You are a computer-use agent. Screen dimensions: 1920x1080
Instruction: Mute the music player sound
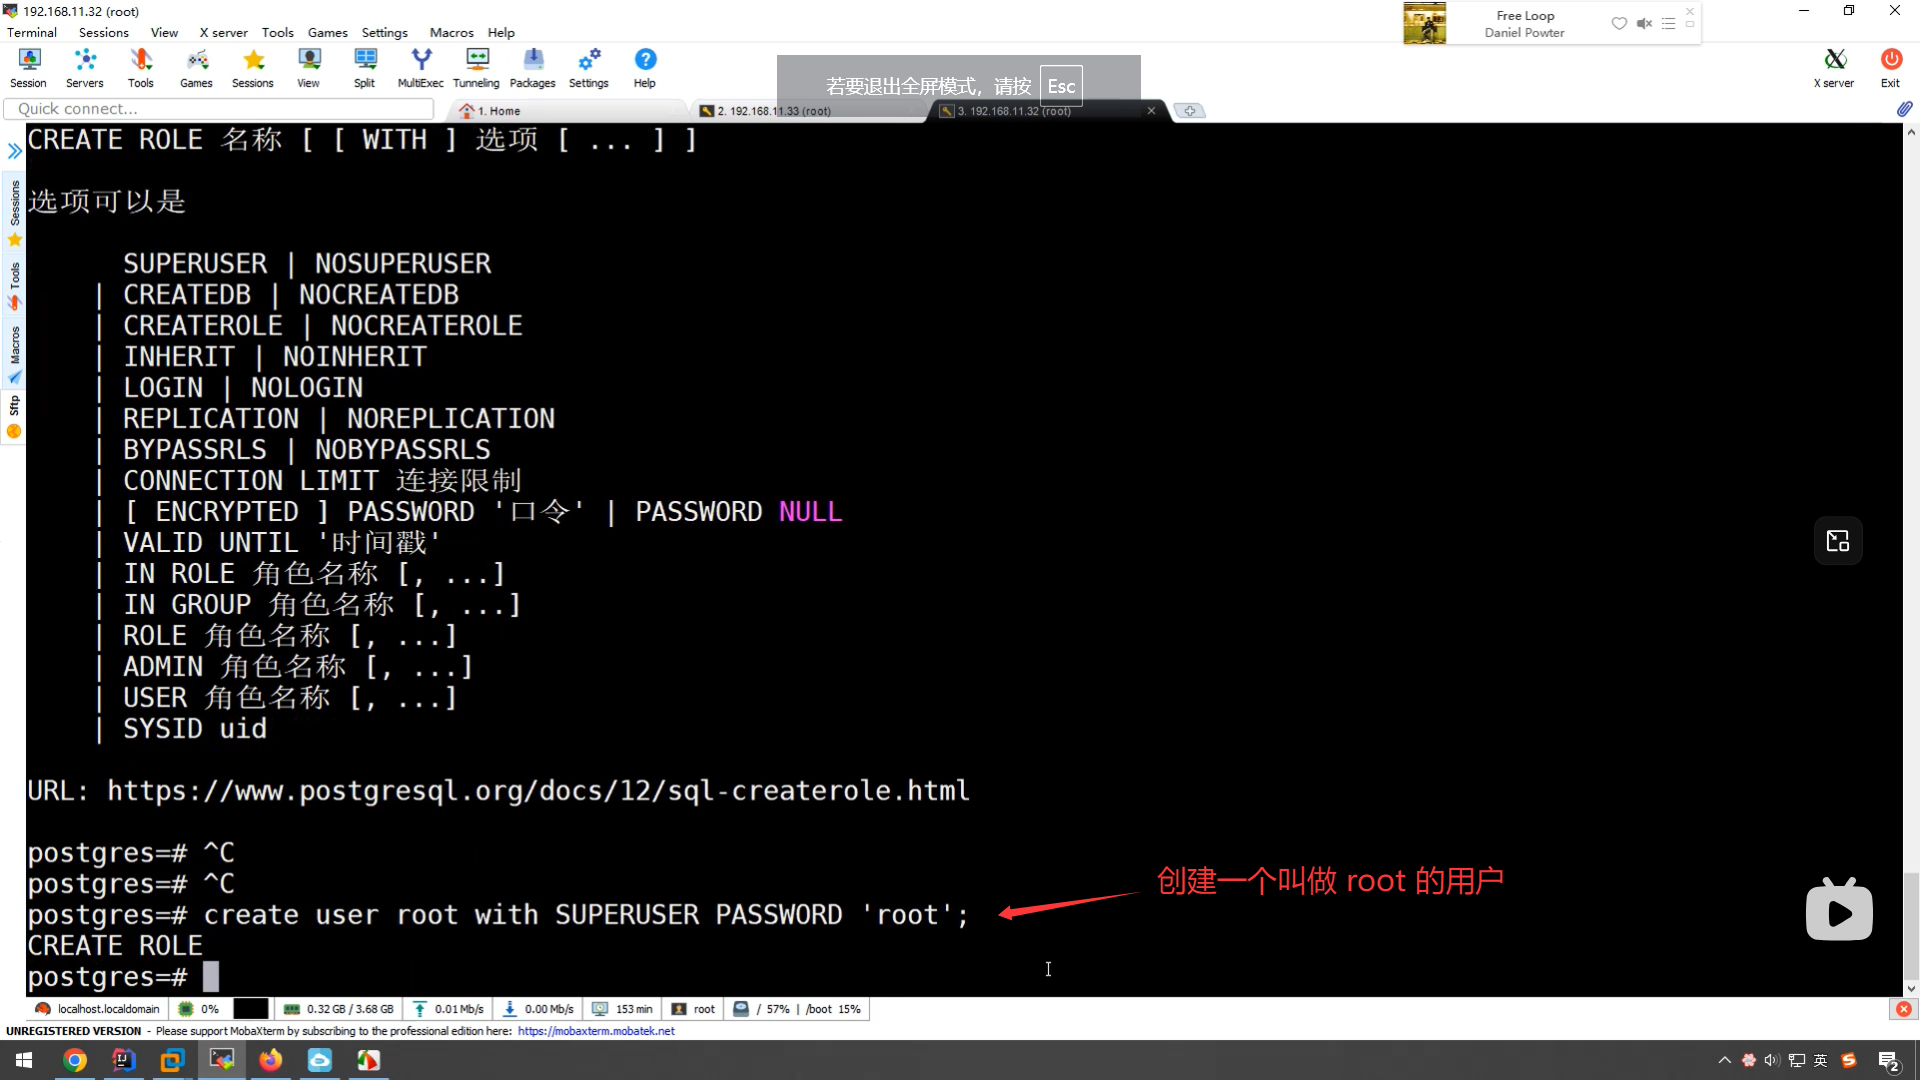1644,23
